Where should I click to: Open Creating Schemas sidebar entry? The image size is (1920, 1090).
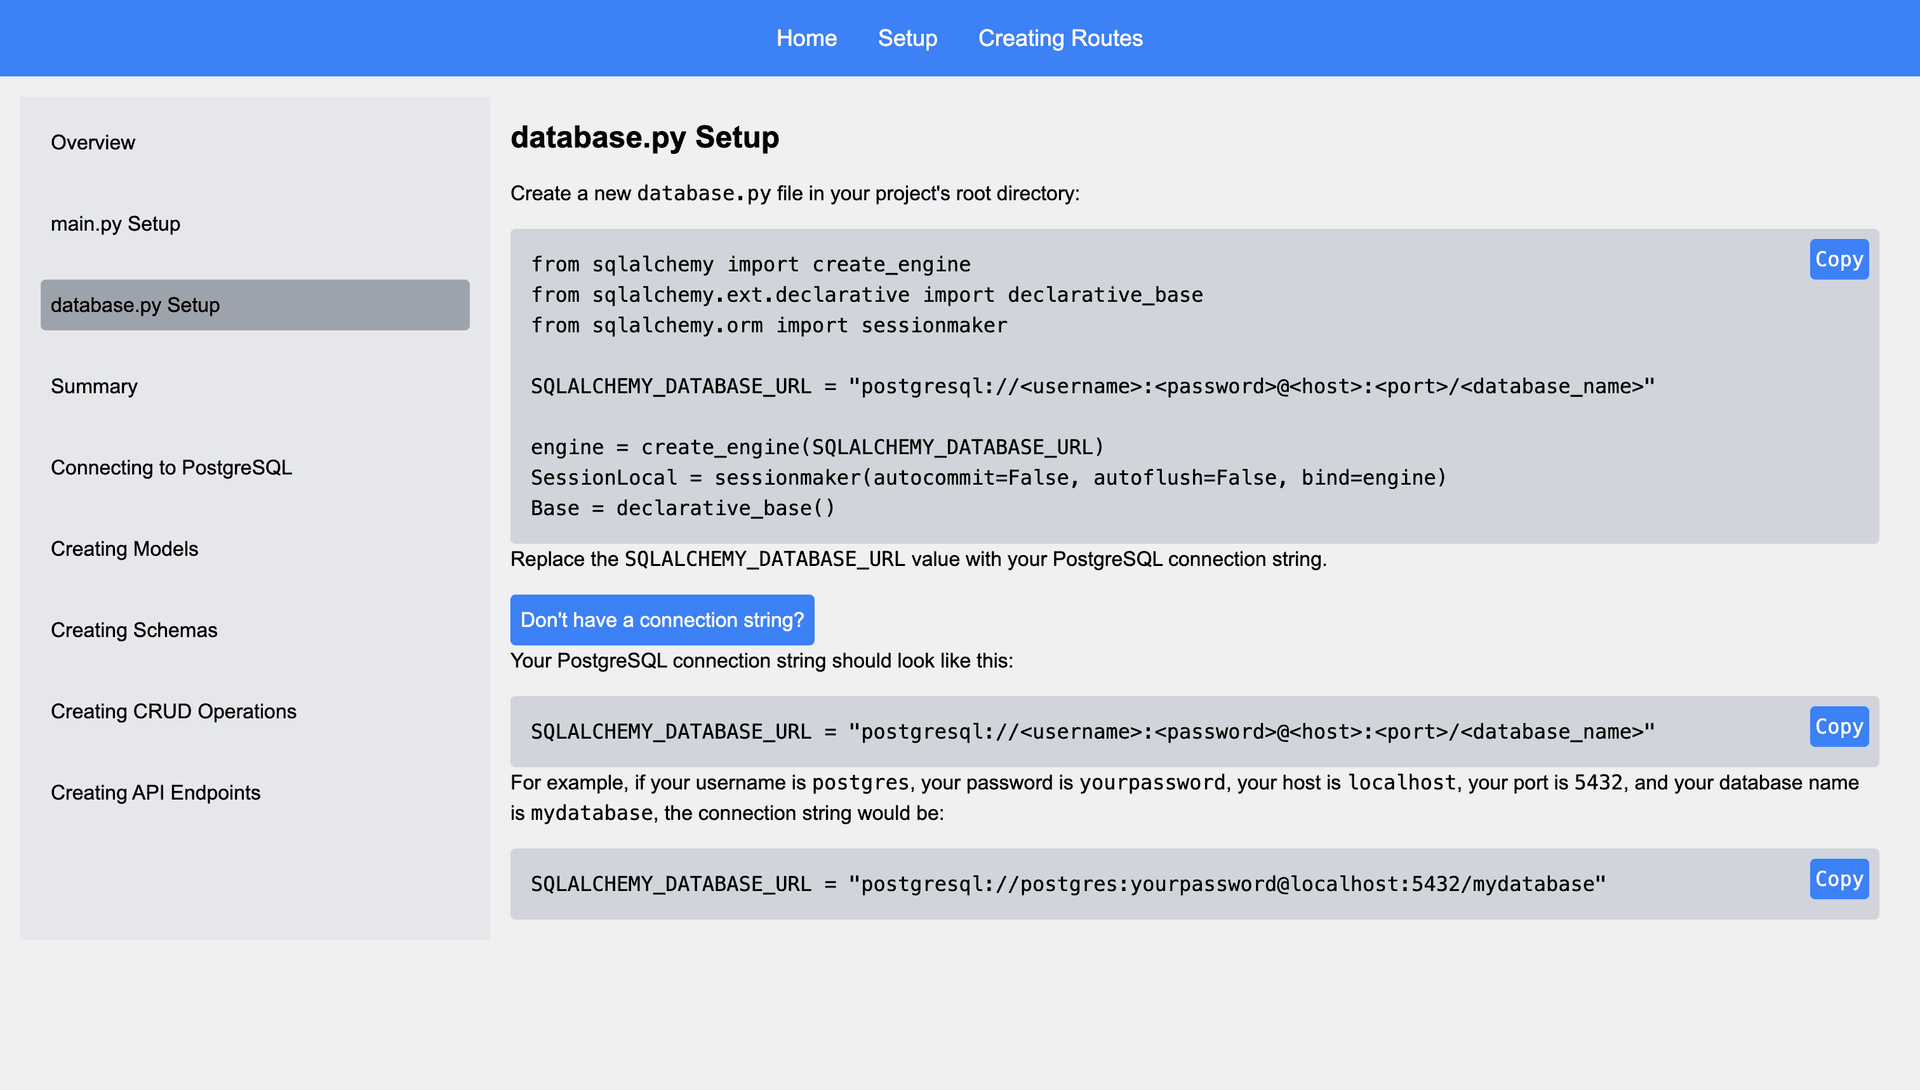click(255, 630)
